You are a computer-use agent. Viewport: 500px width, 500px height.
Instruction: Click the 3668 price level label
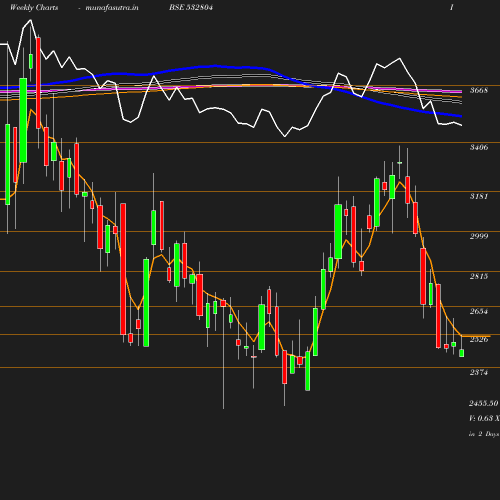(x=479, y=90)
